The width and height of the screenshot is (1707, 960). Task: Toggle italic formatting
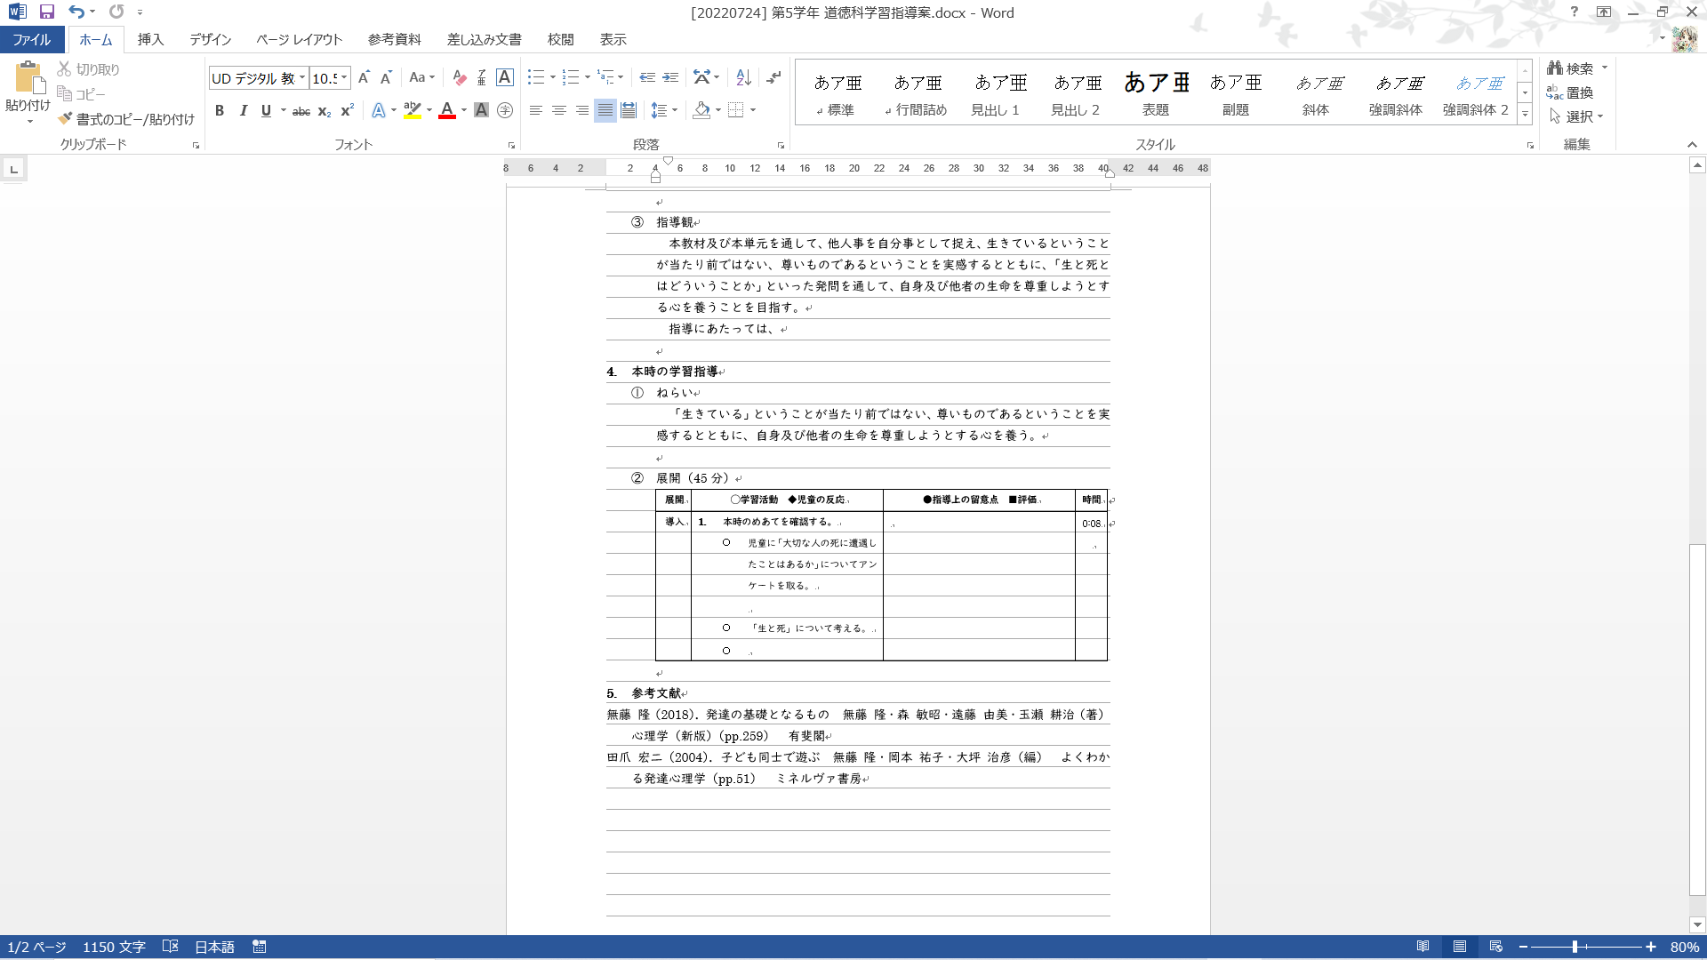click(243, 111)
